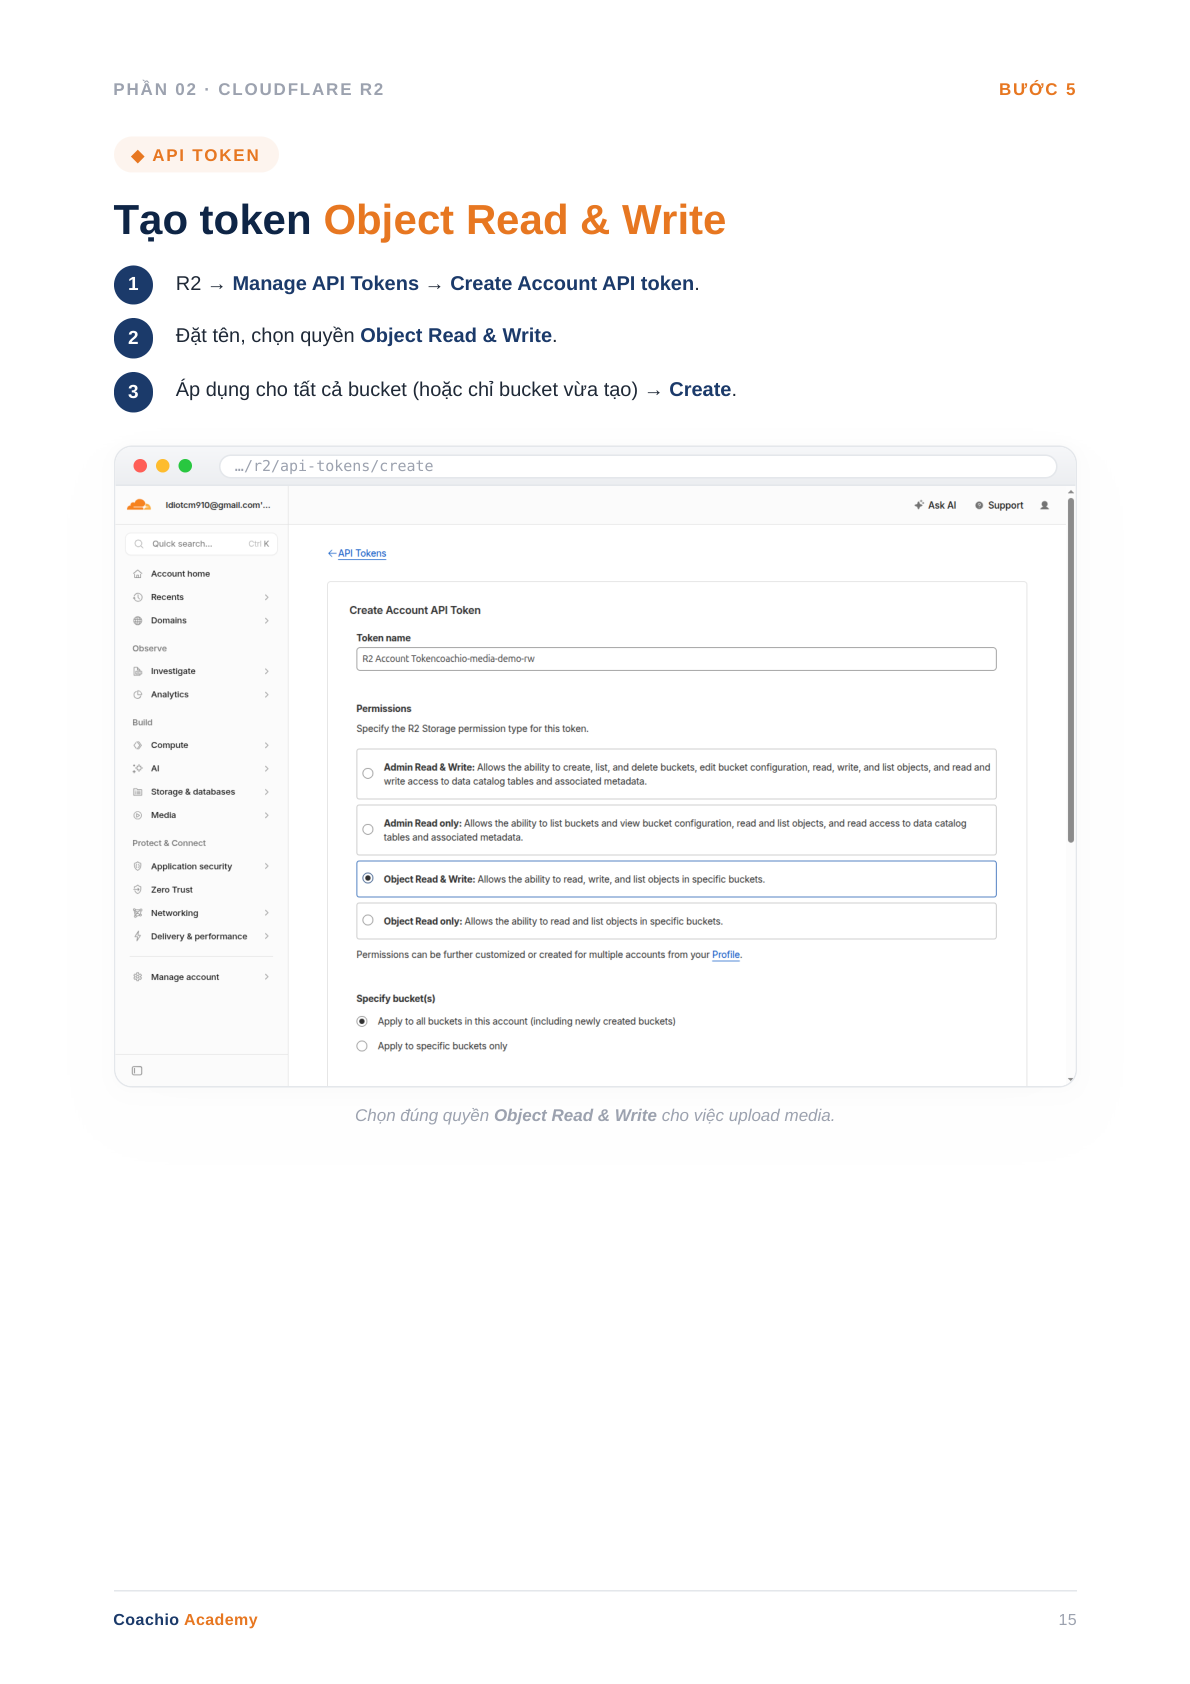Click the Media play icon
Image resolution: width=1190 pixels, height=1684 pixels.
[x=138, y=815]
